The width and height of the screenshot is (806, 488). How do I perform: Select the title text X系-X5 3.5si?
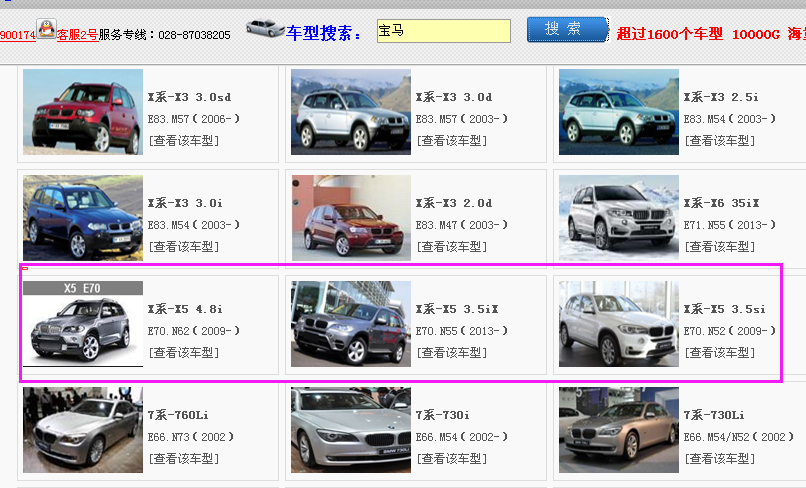(x=725, y=309)
